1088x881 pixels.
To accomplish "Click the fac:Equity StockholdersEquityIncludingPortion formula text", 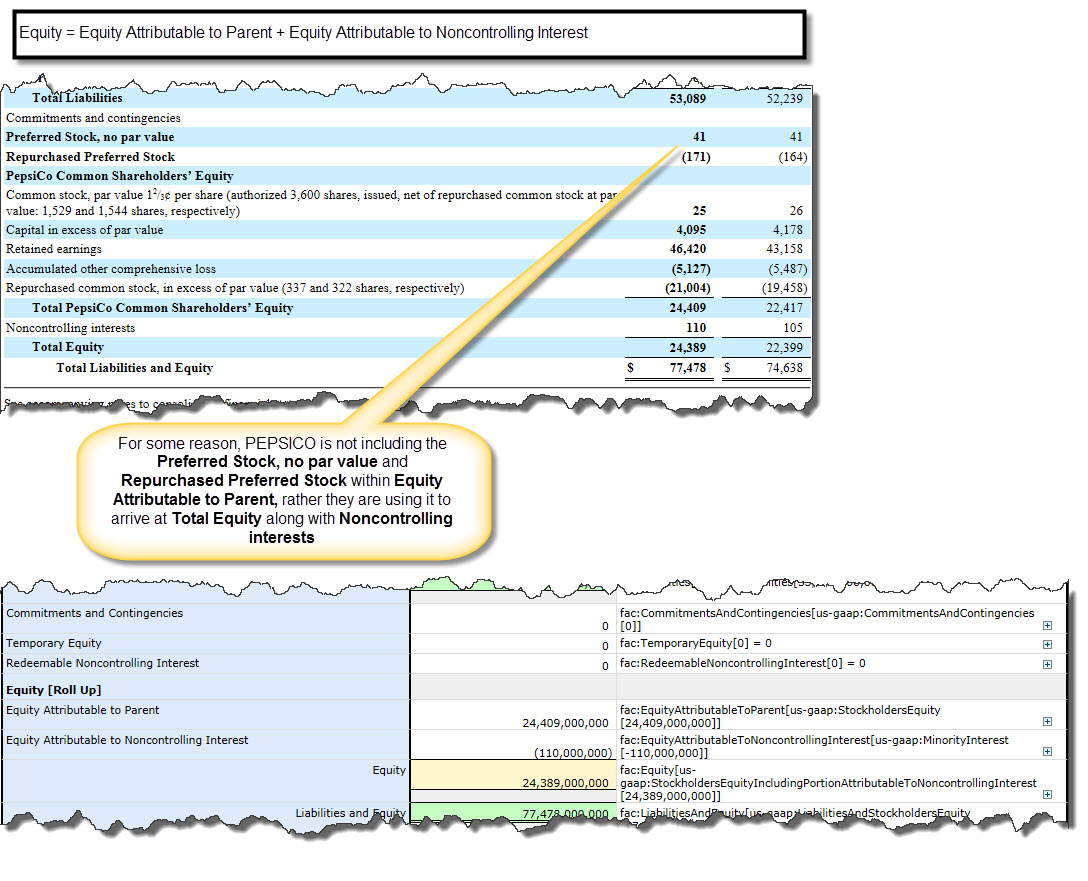I will (828, 782).
